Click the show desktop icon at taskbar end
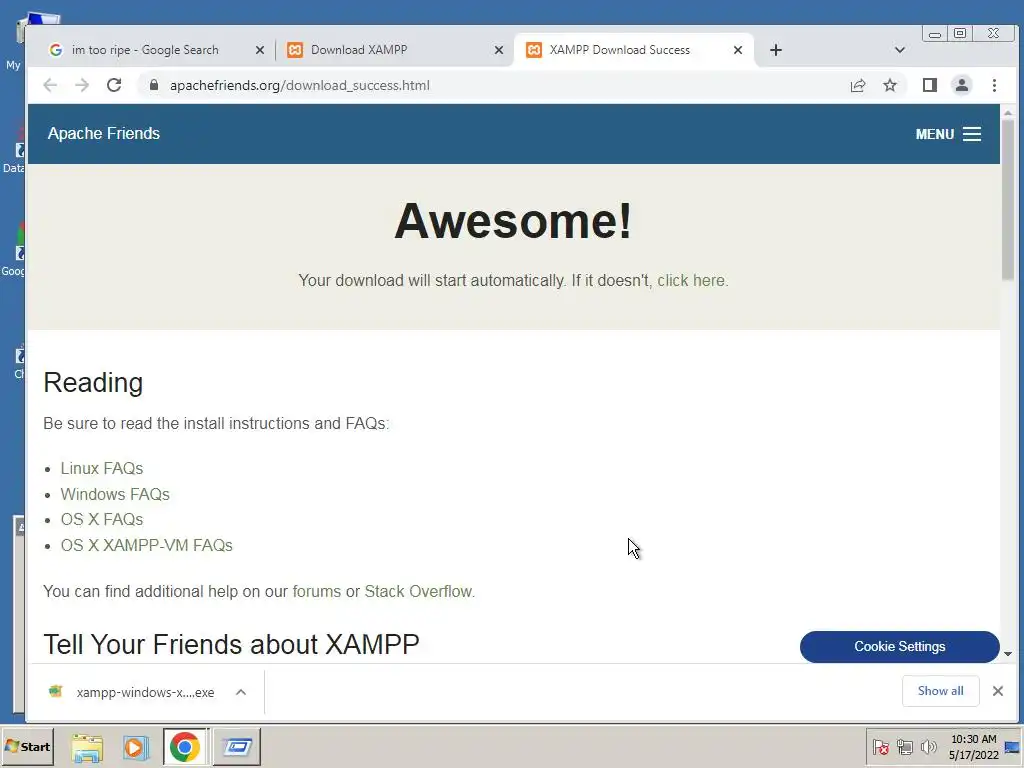Image resolution: width=1024 pixels, height=768 pixels. point(1014,747)
